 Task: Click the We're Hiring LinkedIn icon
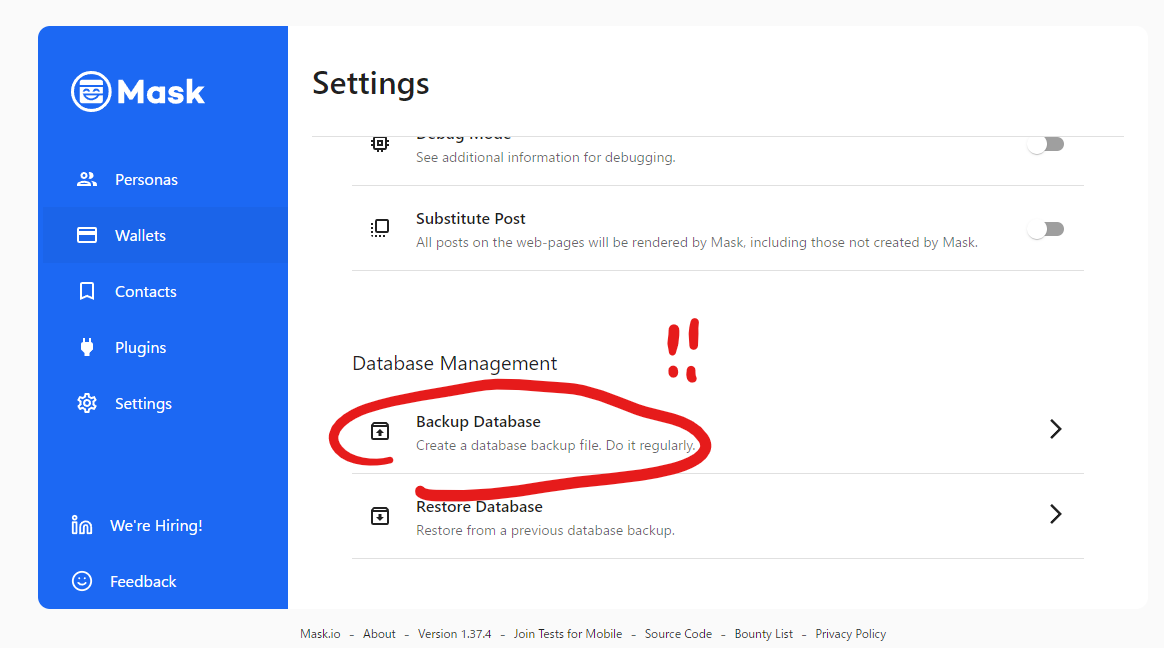[82, 525]
